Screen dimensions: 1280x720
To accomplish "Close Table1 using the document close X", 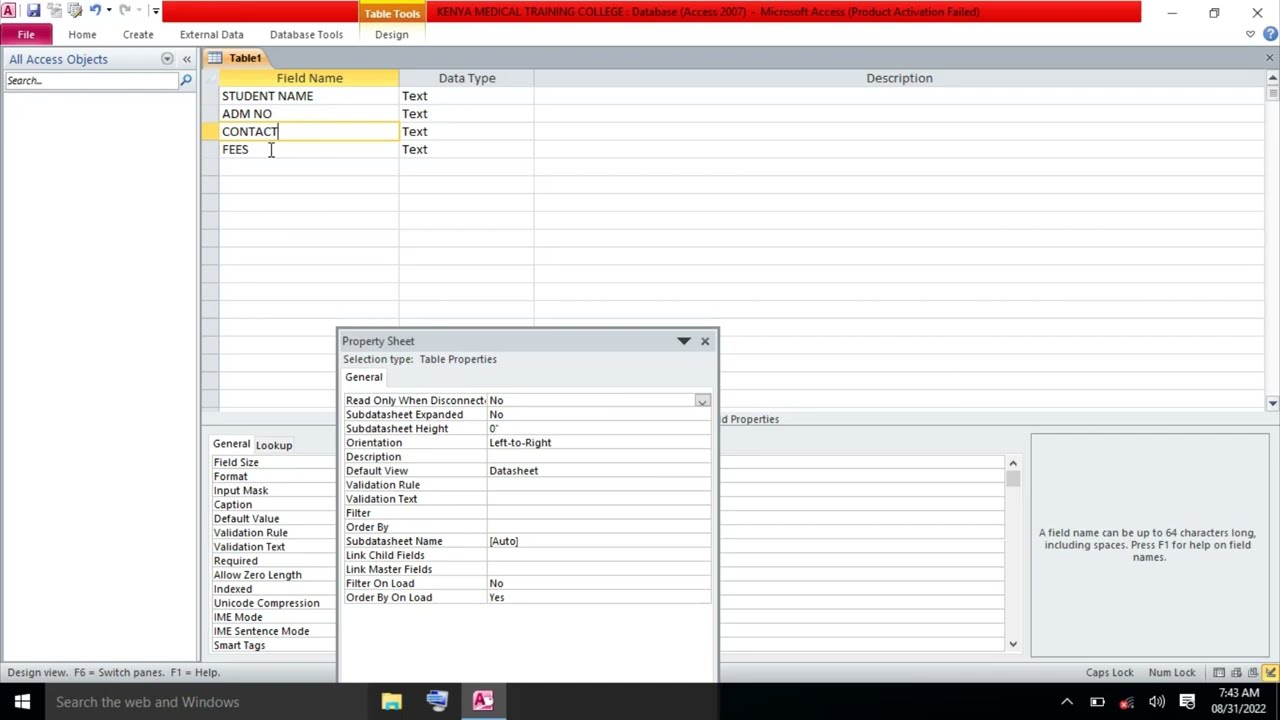I will (x=1270, y=58).
